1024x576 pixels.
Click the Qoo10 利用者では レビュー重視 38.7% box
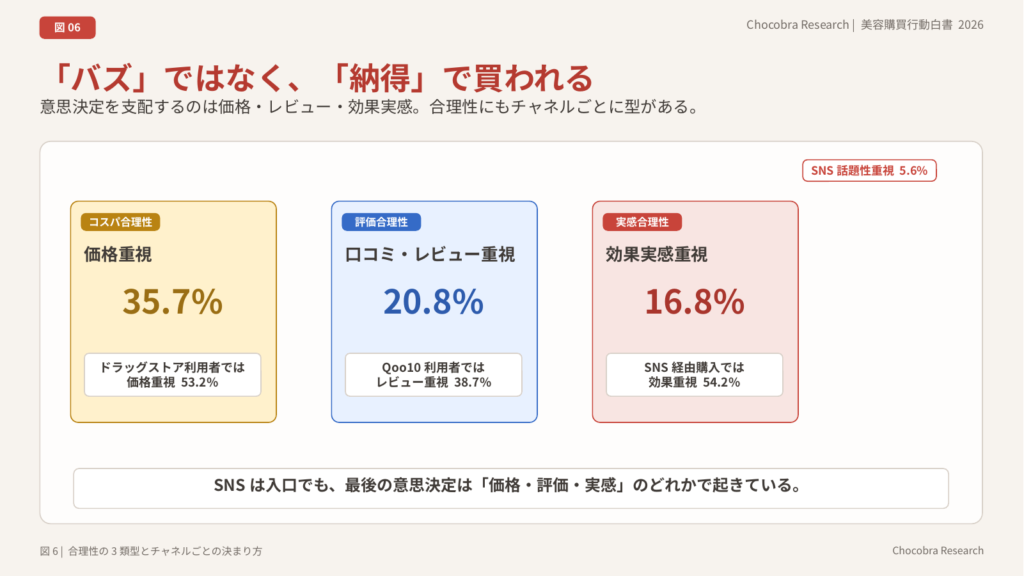pos(434,374)
